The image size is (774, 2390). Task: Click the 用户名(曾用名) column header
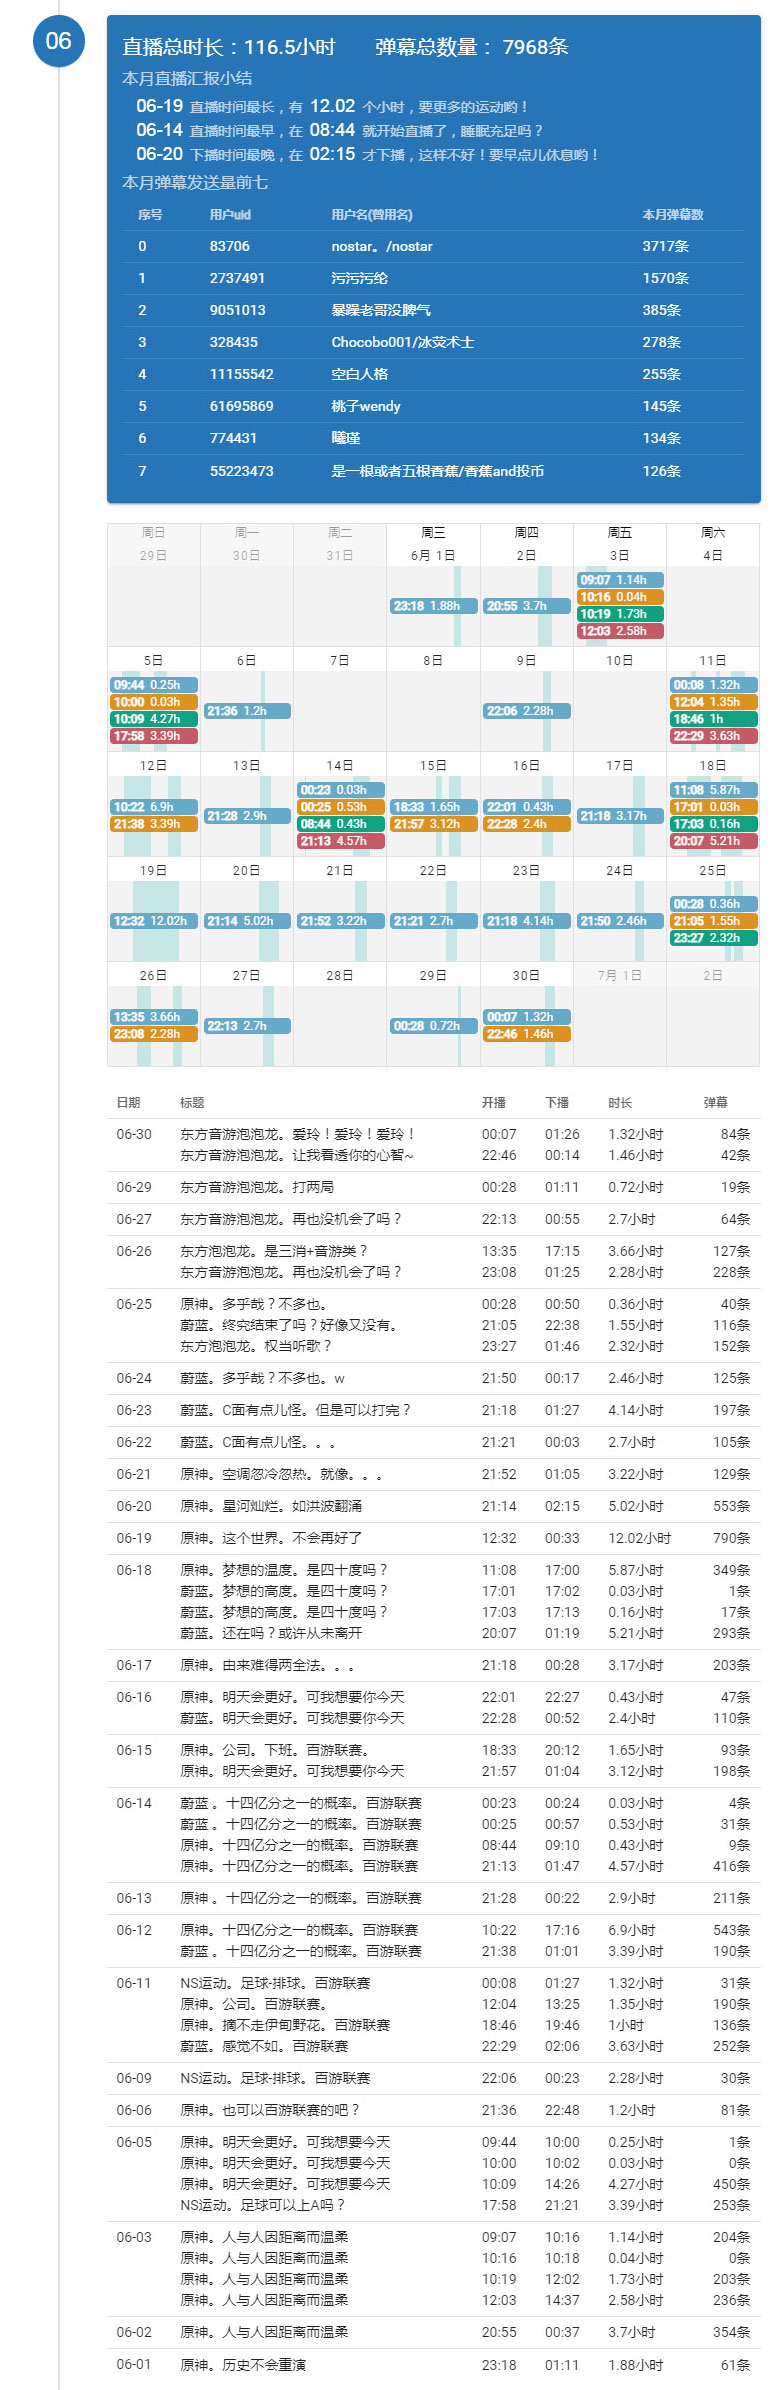click(x=372, y=215)
